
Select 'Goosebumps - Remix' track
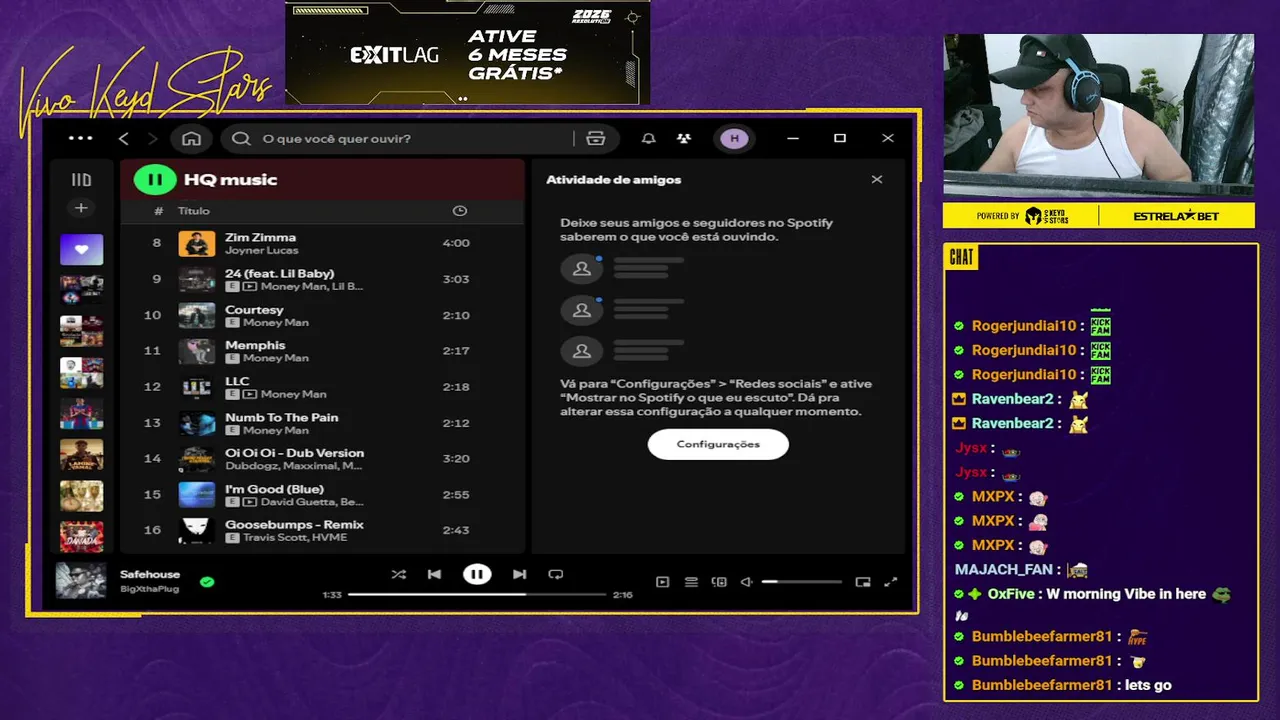coord(294,524)
